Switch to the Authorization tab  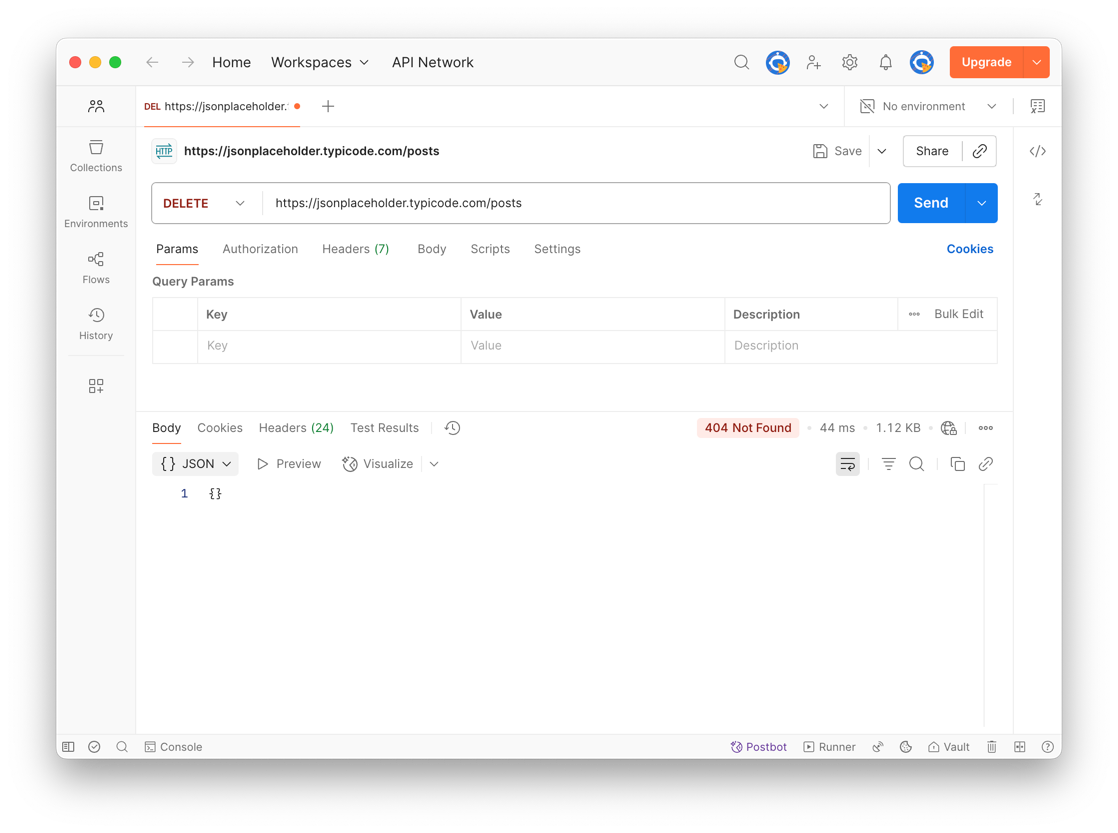click(x=260, y=249)
